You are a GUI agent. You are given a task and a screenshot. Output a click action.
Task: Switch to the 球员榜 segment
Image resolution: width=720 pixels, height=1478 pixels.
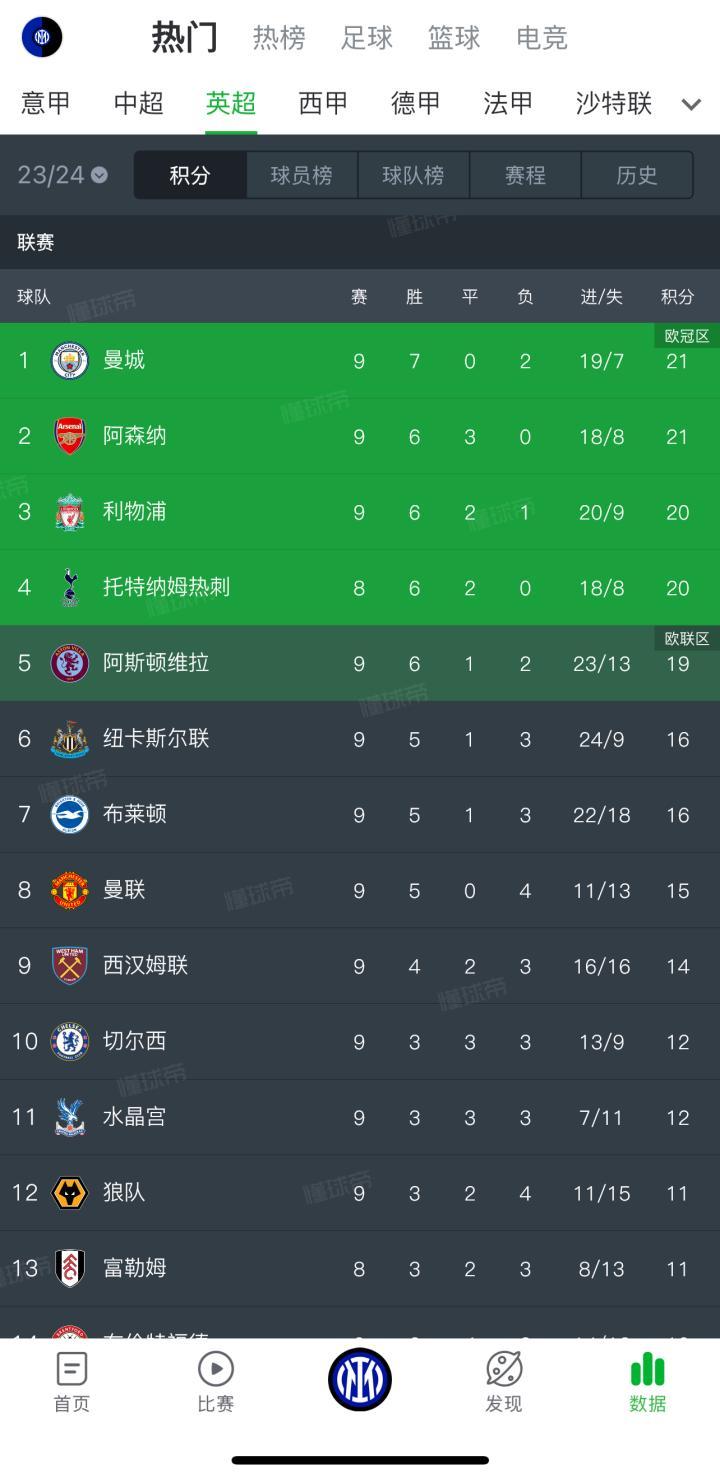301,175
